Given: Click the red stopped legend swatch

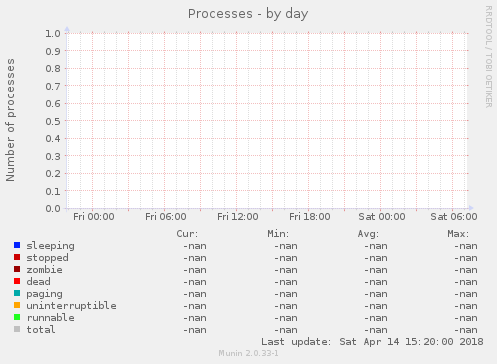Looking at the screenshot, I should point(17,257).
